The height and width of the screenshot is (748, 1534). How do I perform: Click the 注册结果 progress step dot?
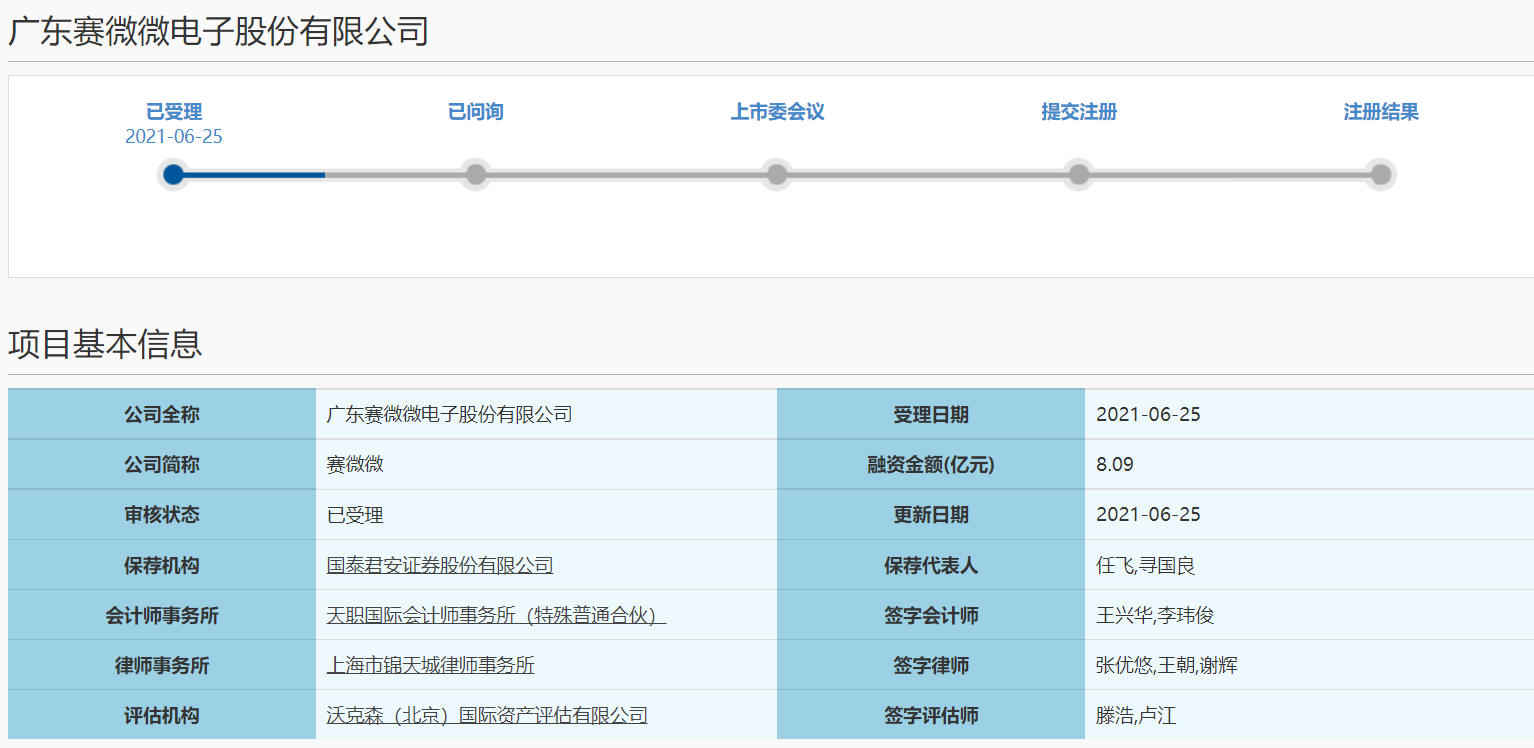(1381, 175)
